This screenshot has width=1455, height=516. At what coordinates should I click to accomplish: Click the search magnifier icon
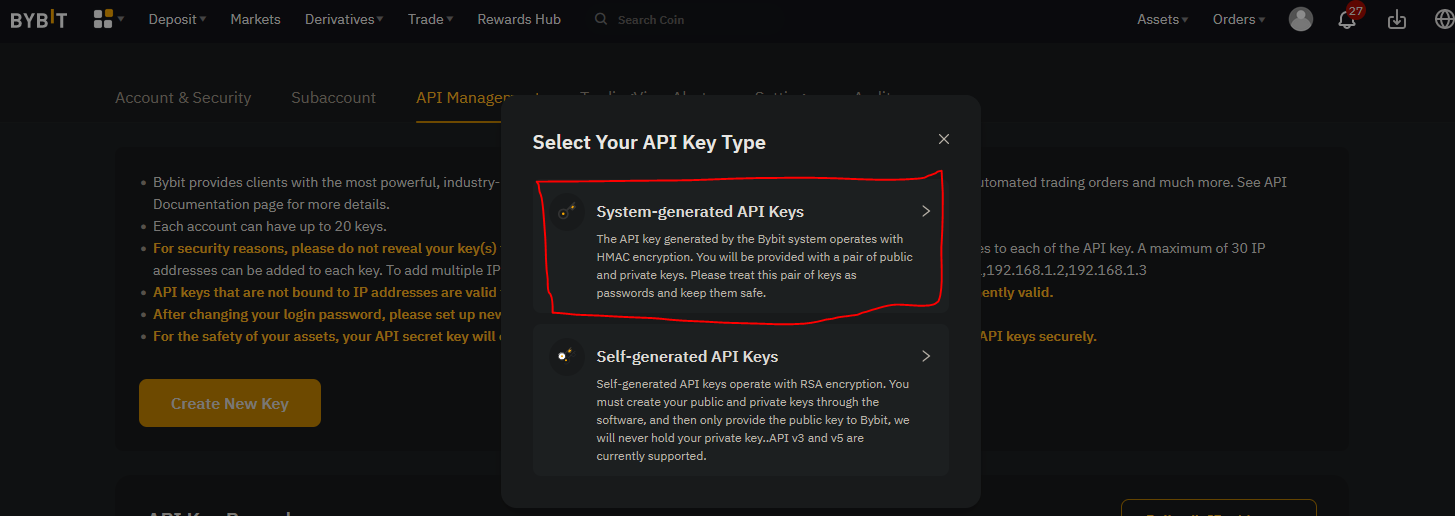coord(601,19)
